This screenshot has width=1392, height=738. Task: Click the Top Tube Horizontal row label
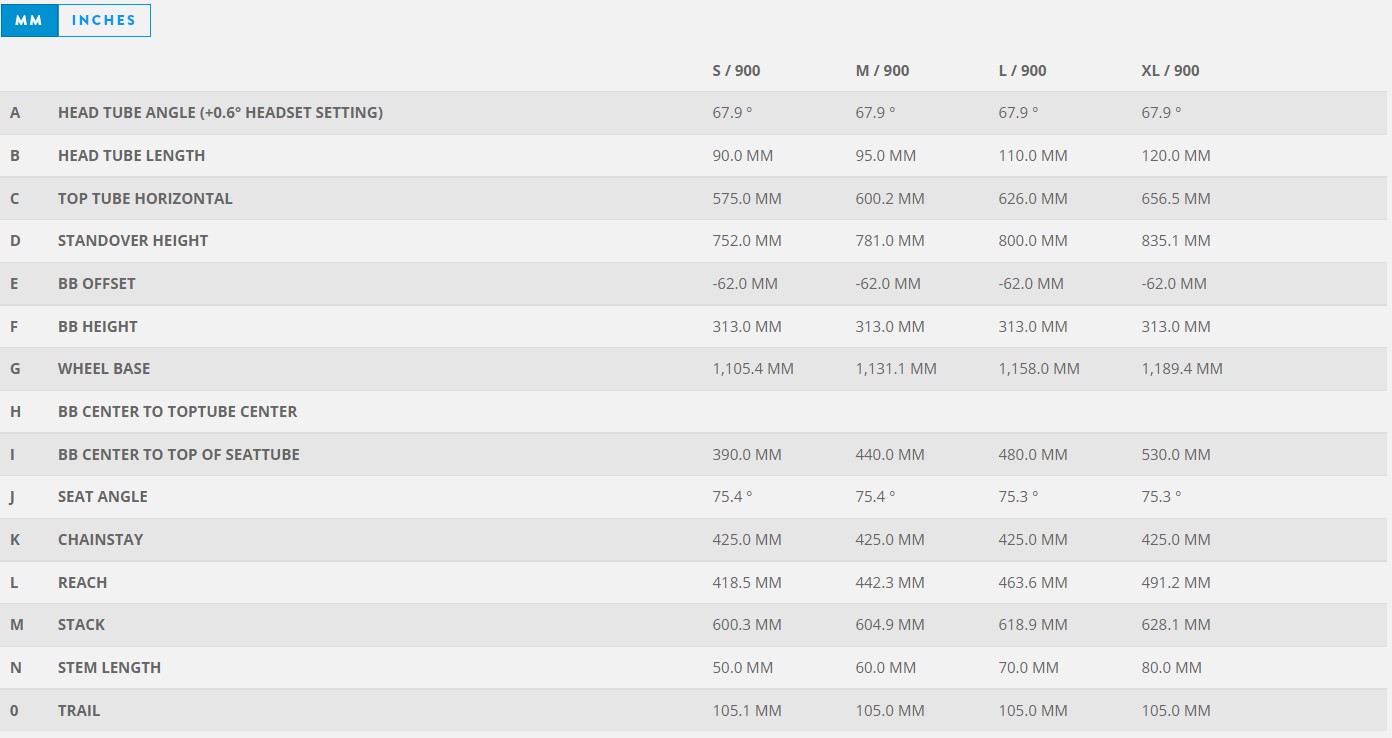pos(145,199)
